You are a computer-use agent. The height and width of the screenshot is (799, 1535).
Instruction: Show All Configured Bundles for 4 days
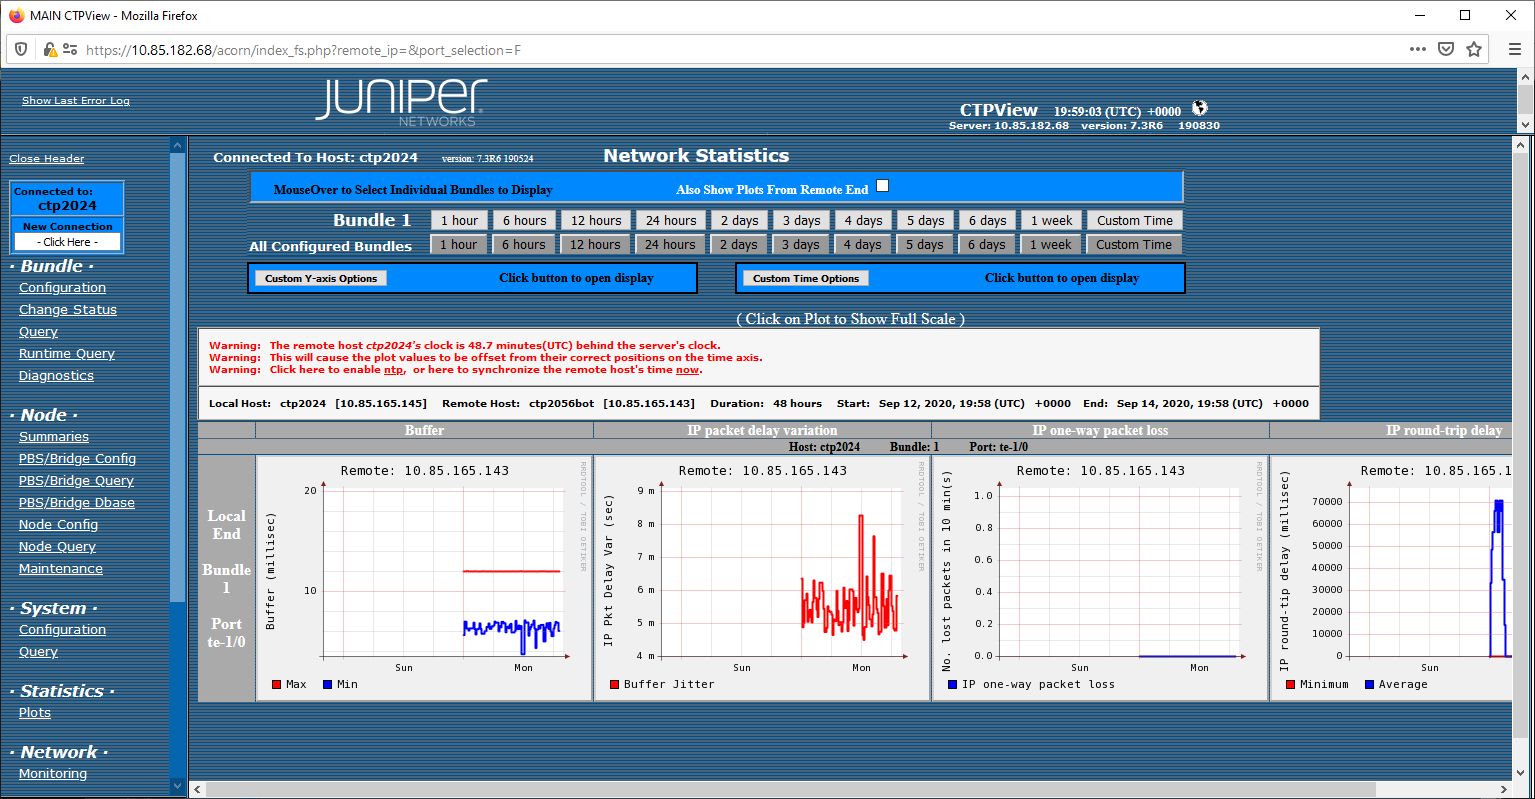[x=862, y=245]
